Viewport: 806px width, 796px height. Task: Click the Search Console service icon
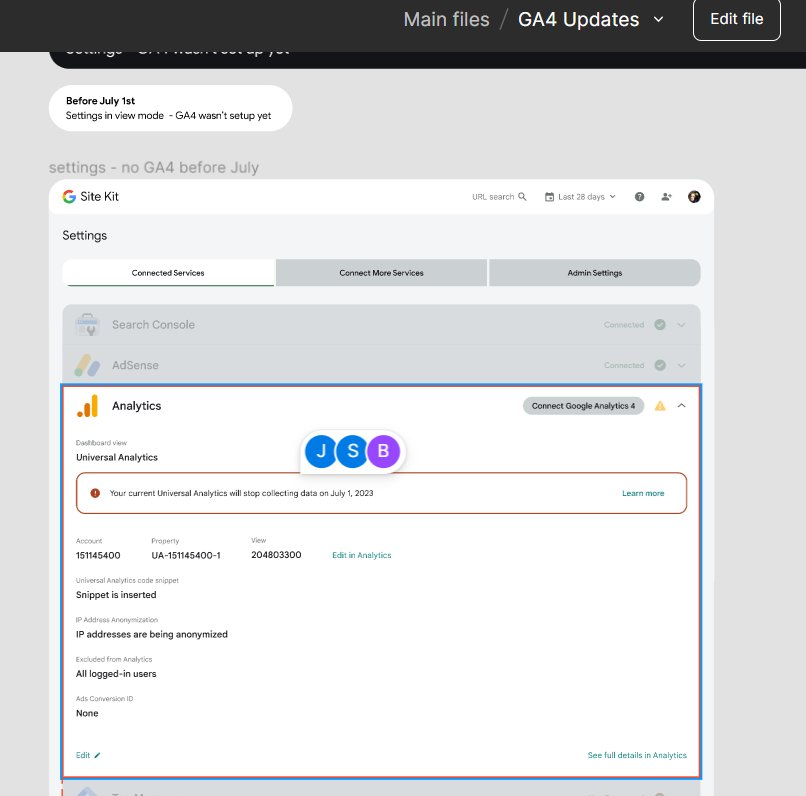click(88, 324)
